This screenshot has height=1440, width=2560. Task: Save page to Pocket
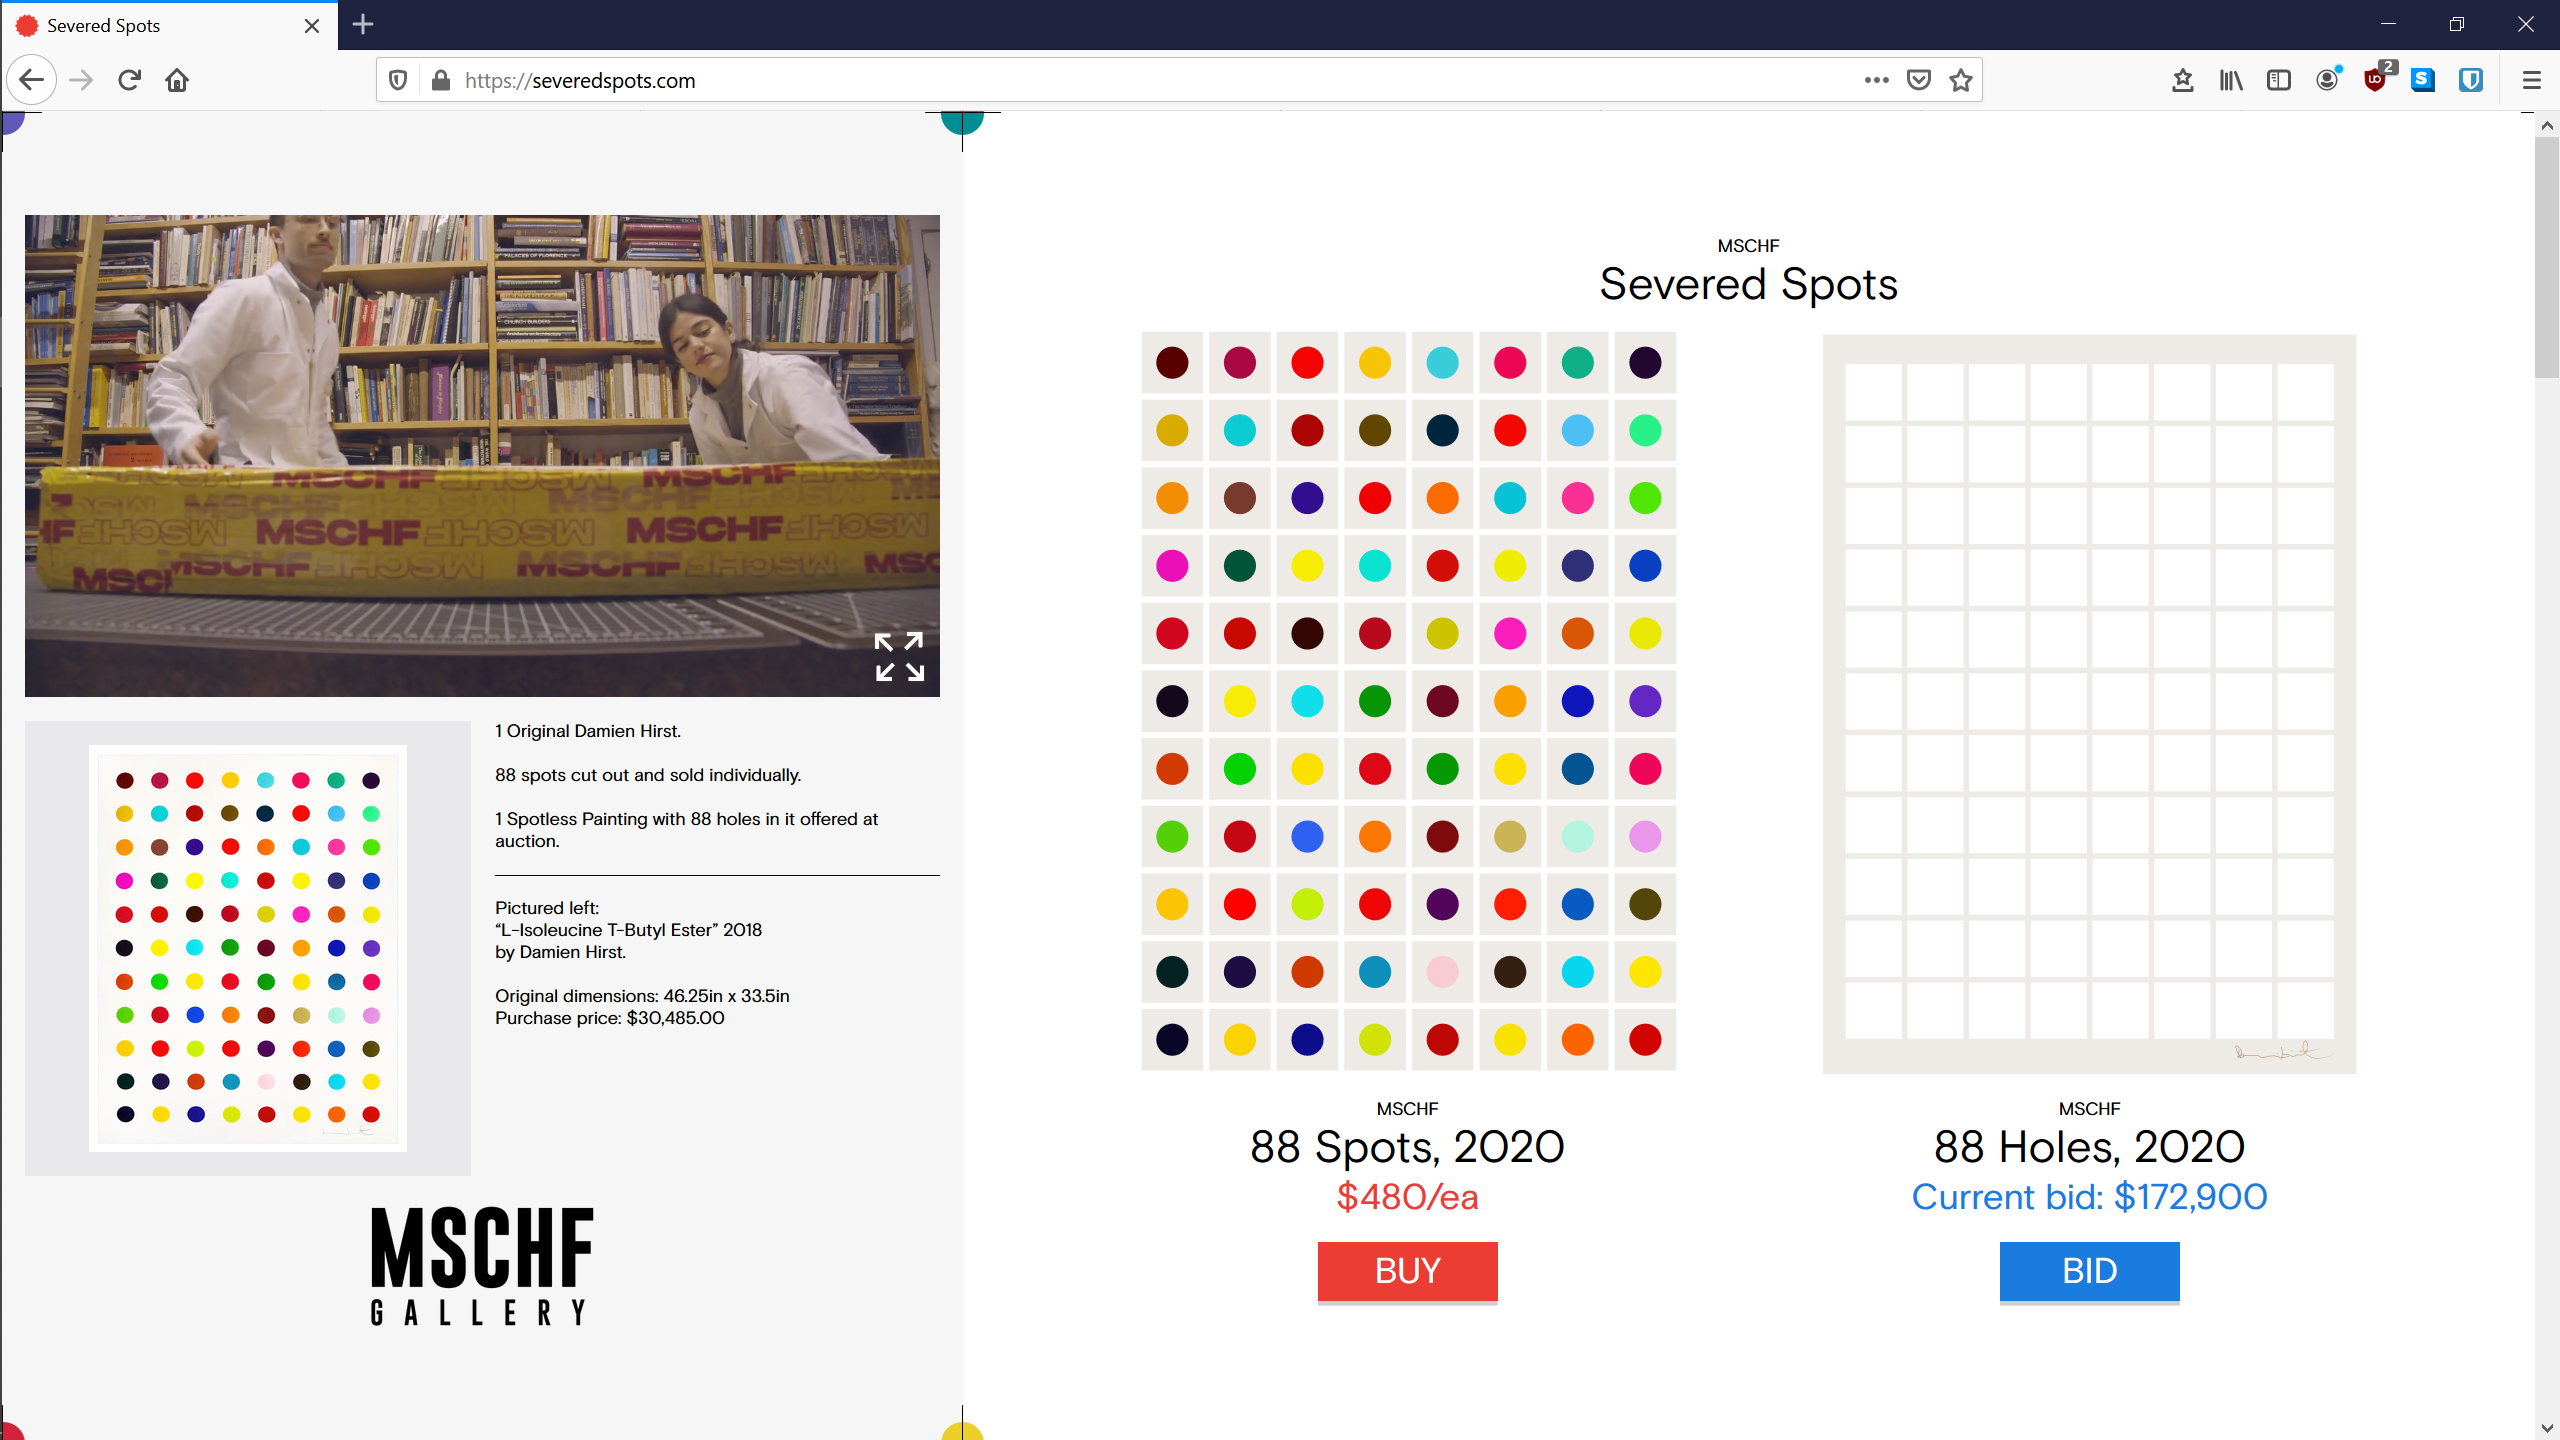[x=1918, y=80]
